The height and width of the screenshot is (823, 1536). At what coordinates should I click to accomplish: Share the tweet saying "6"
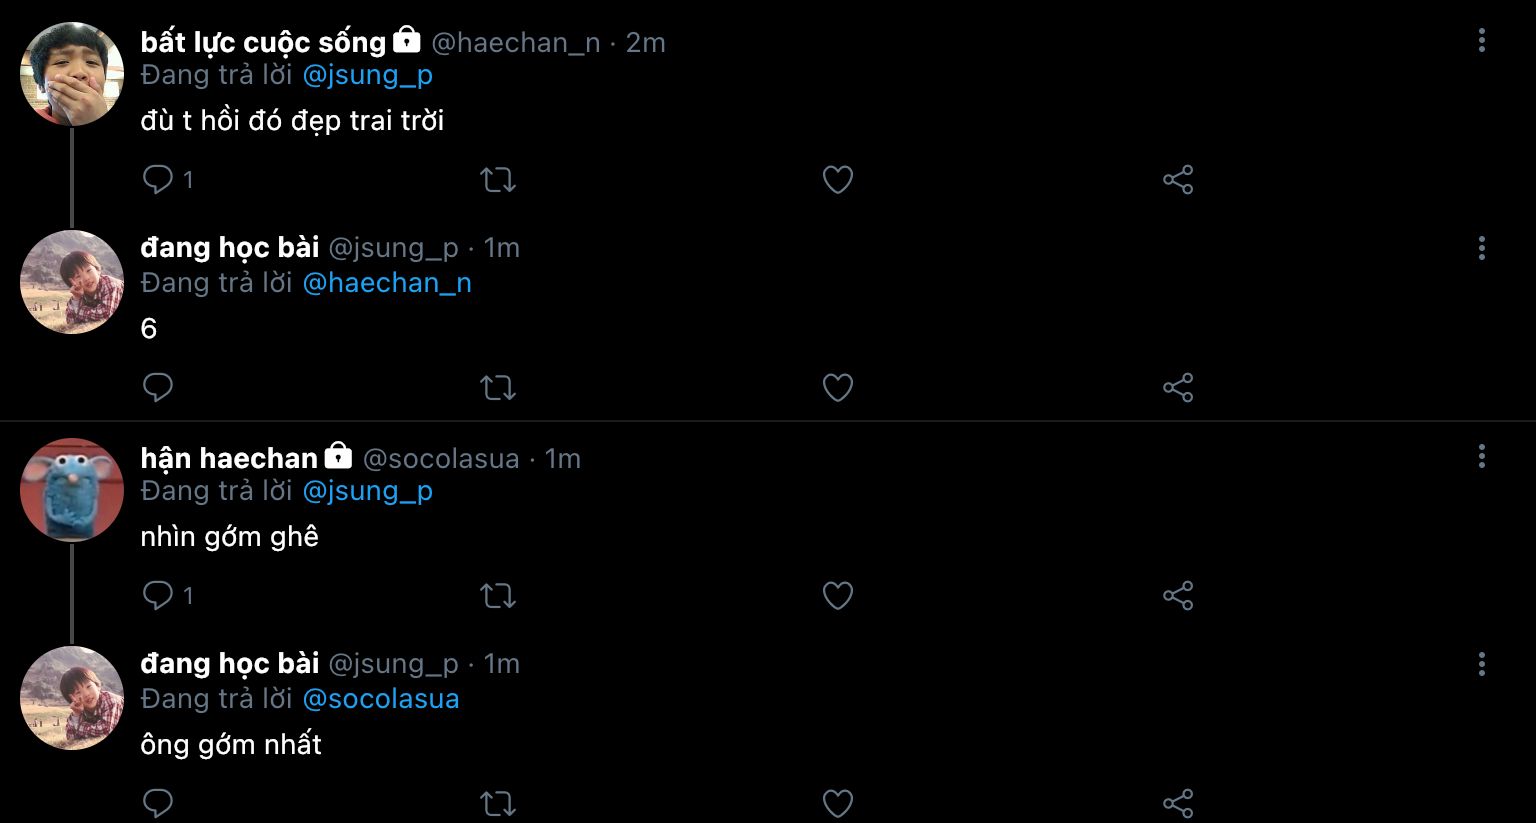coord(1178,387)
